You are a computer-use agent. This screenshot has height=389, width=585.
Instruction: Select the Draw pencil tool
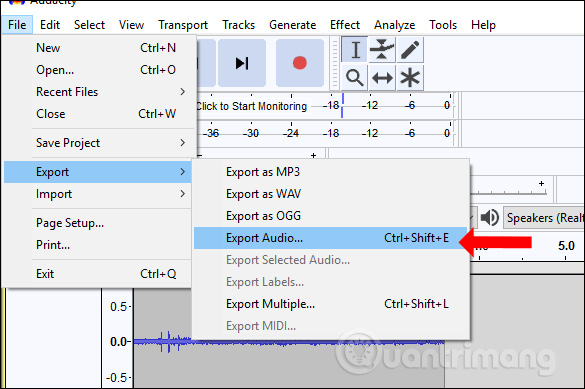pyautogui.click(x=410, y=50)
